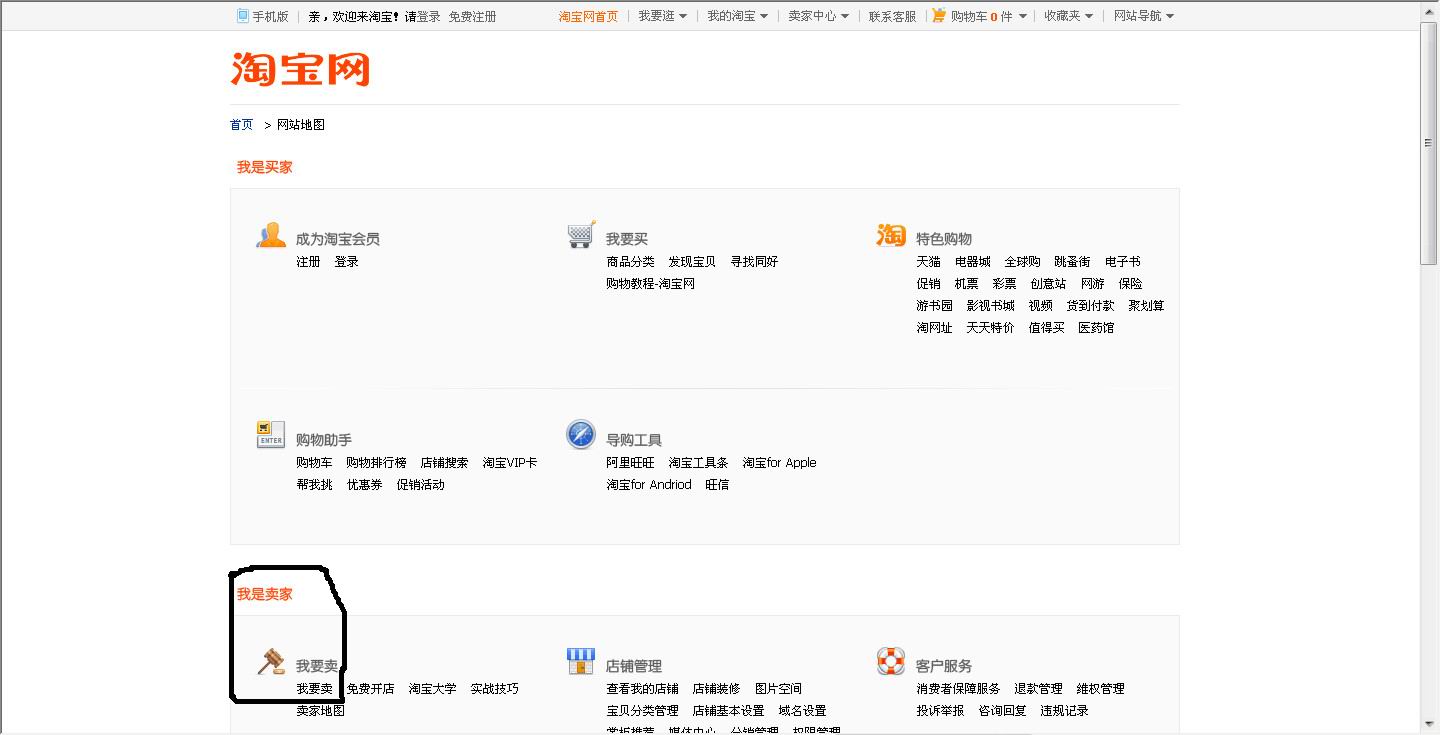
Task: Open the 图片空间 link
Action: coord(778,689)
